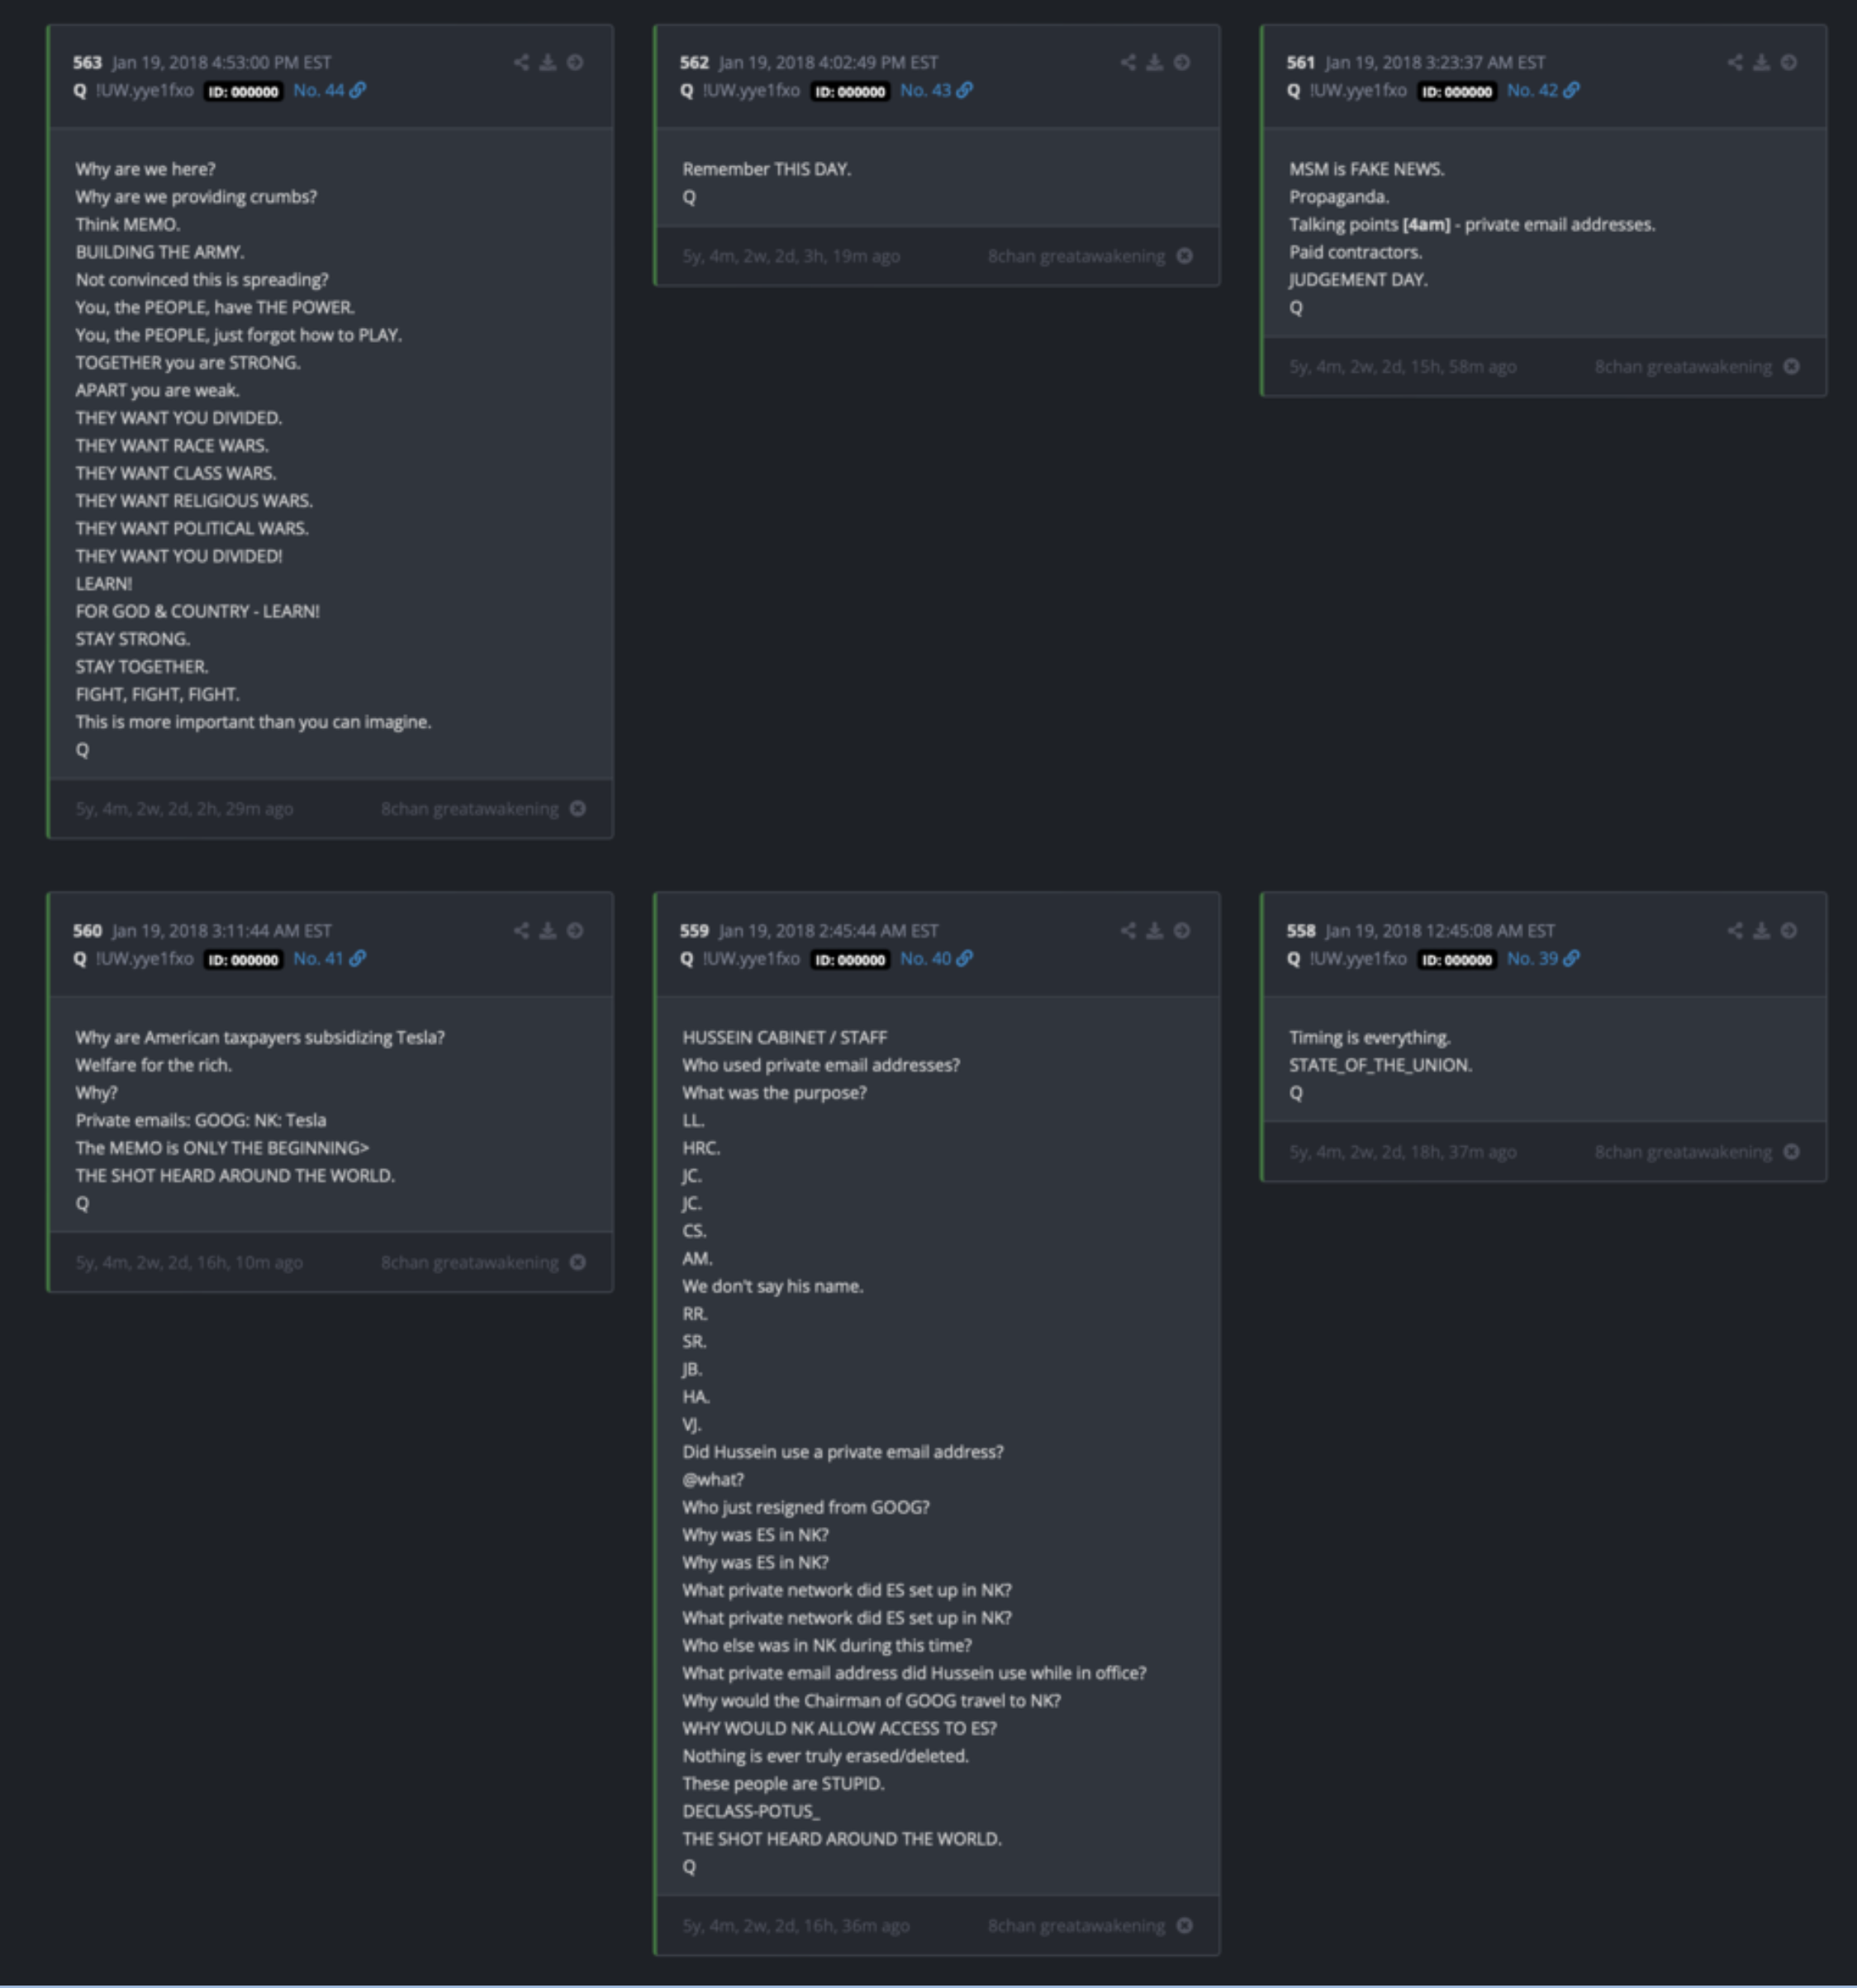Click 'Talking points [4am]' line in post 561
The height and width of the screenshot is (1988, 1857).
point(1472,225)
